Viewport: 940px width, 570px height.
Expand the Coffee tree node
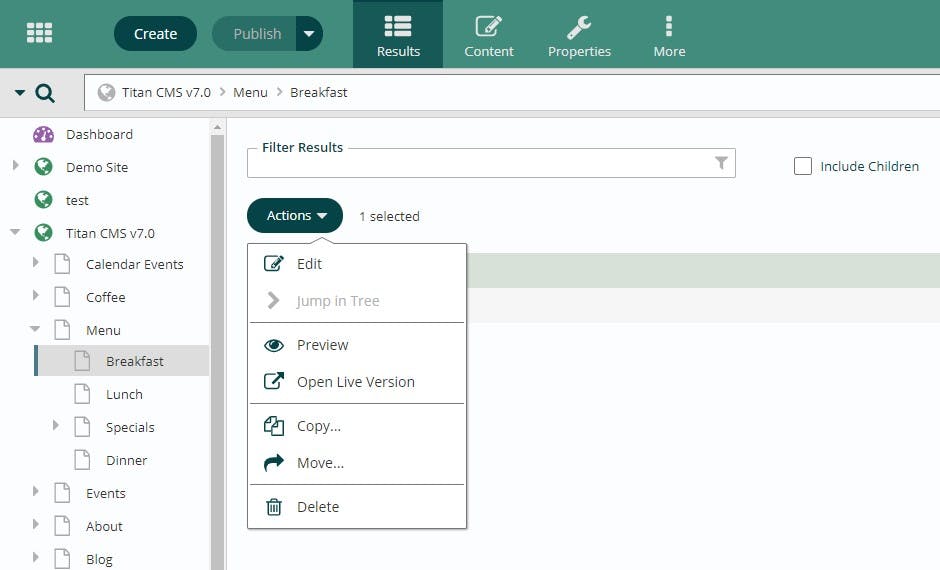click(35, 295)
